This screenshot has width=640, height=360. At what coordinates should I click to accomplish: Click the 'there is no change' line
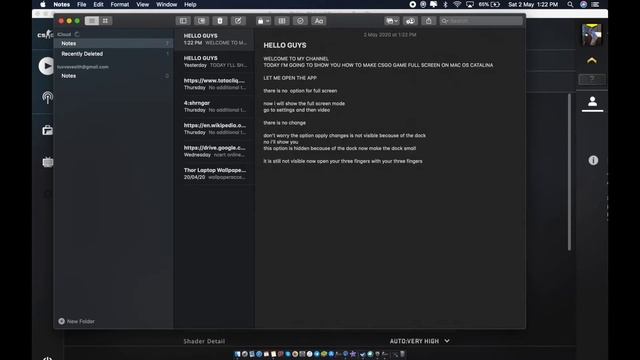(x=284, y=122)
